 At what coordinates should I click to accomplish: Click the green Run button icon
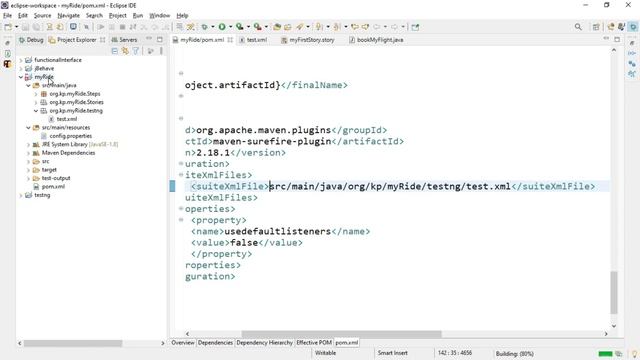tap(222, 27)
